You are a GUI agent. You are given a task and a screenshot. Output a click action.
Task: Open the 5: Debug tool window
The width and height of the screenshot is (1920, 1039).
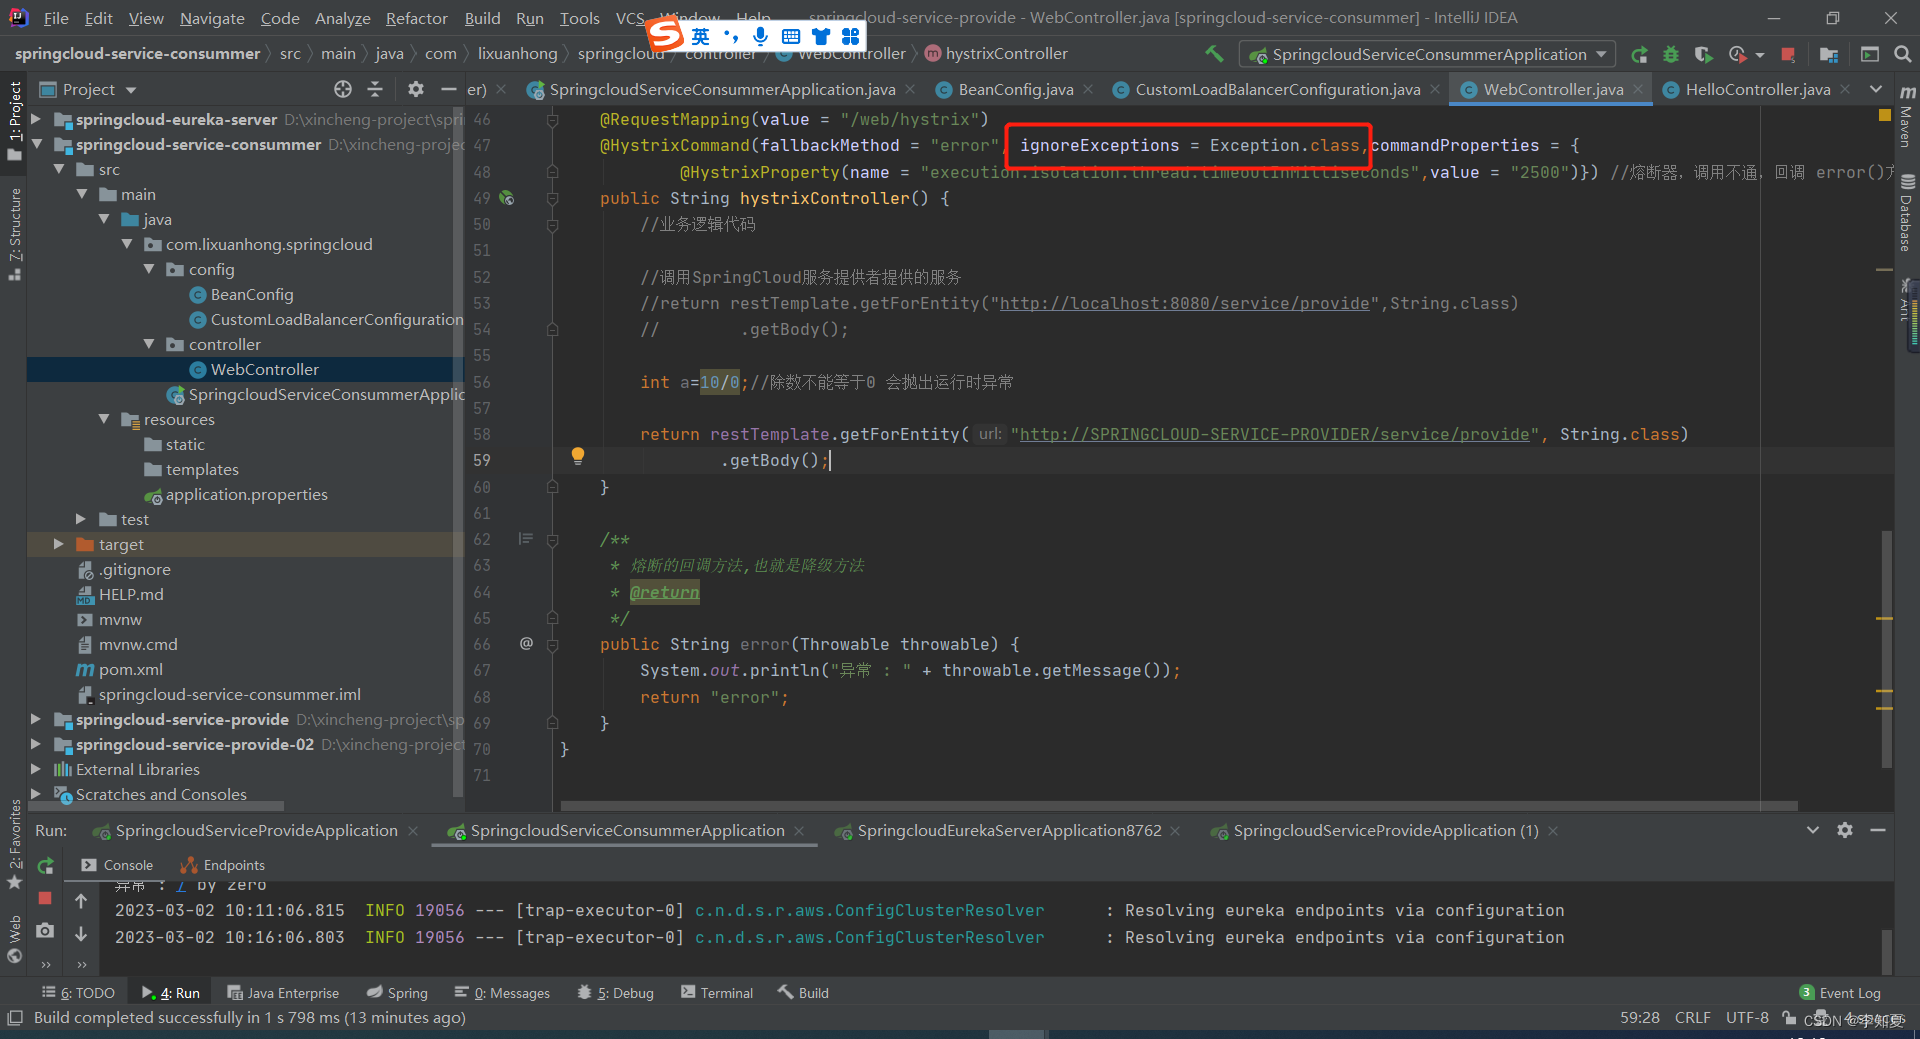(616, 993)
